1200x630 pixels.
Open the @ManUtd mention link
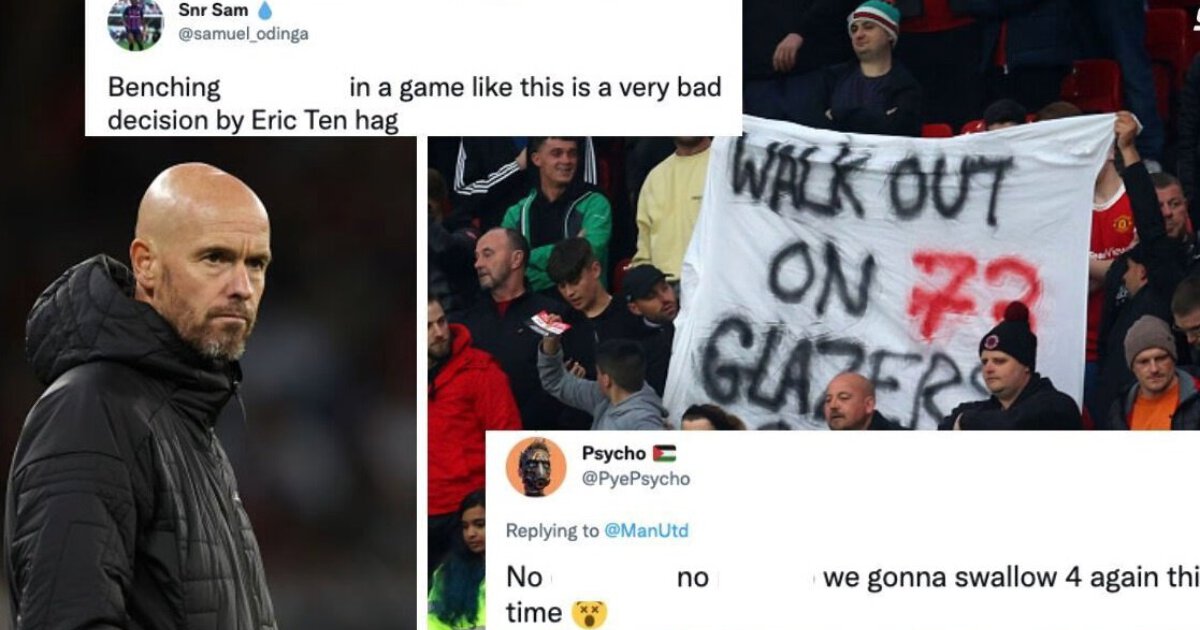[648, 531]
